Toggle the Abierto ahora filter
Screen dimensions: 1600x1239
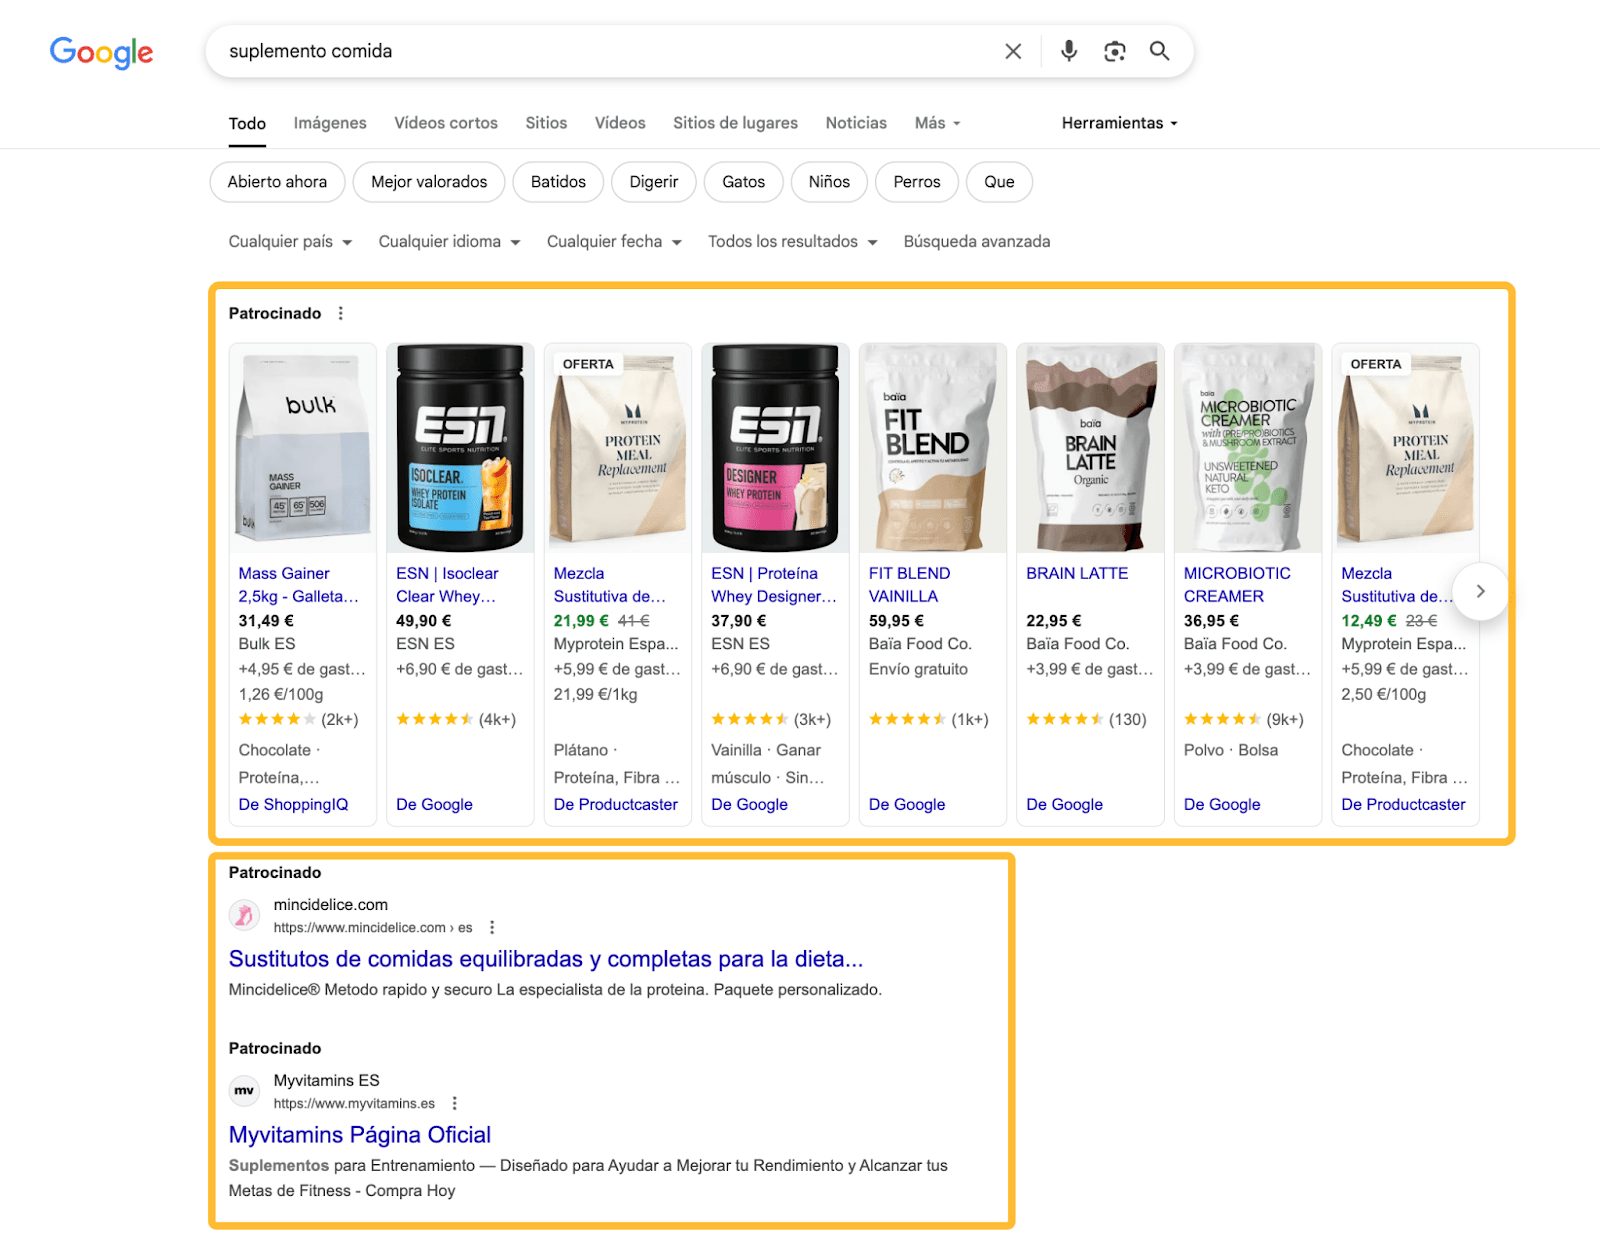276,181
